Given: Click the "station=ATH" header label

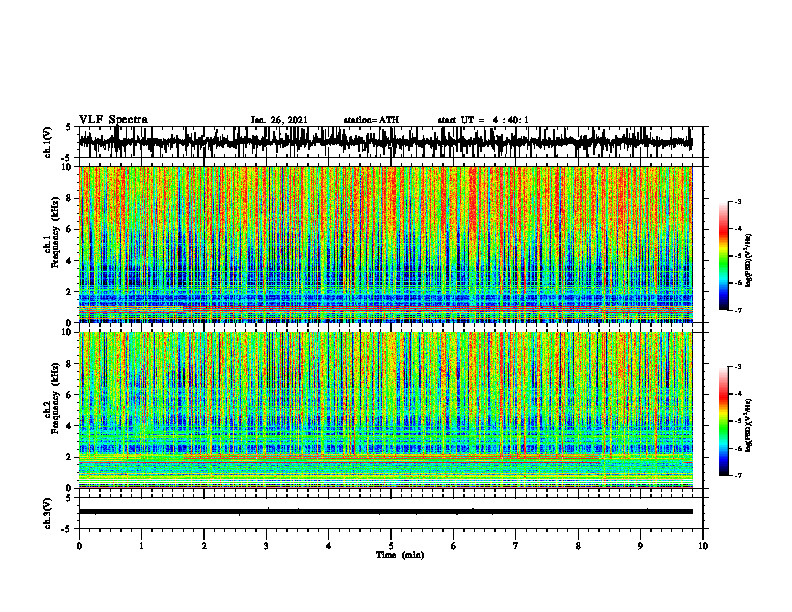Looking at the screenshot, I should [371, 120].
